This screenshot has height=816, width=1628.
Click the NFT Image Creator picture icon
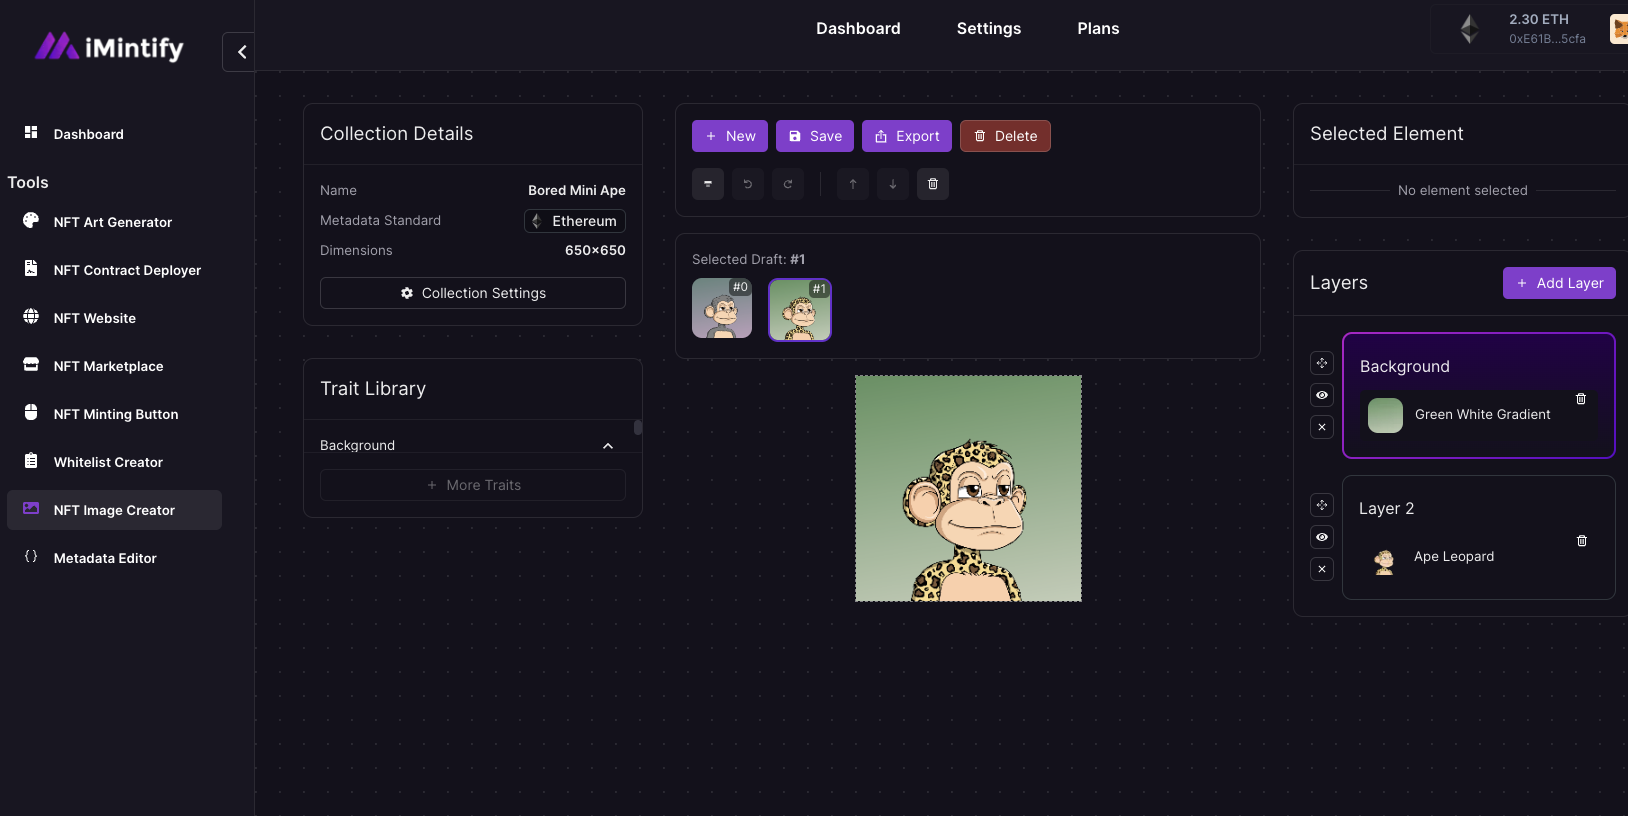pyautogui.click(x=31, y=509)
